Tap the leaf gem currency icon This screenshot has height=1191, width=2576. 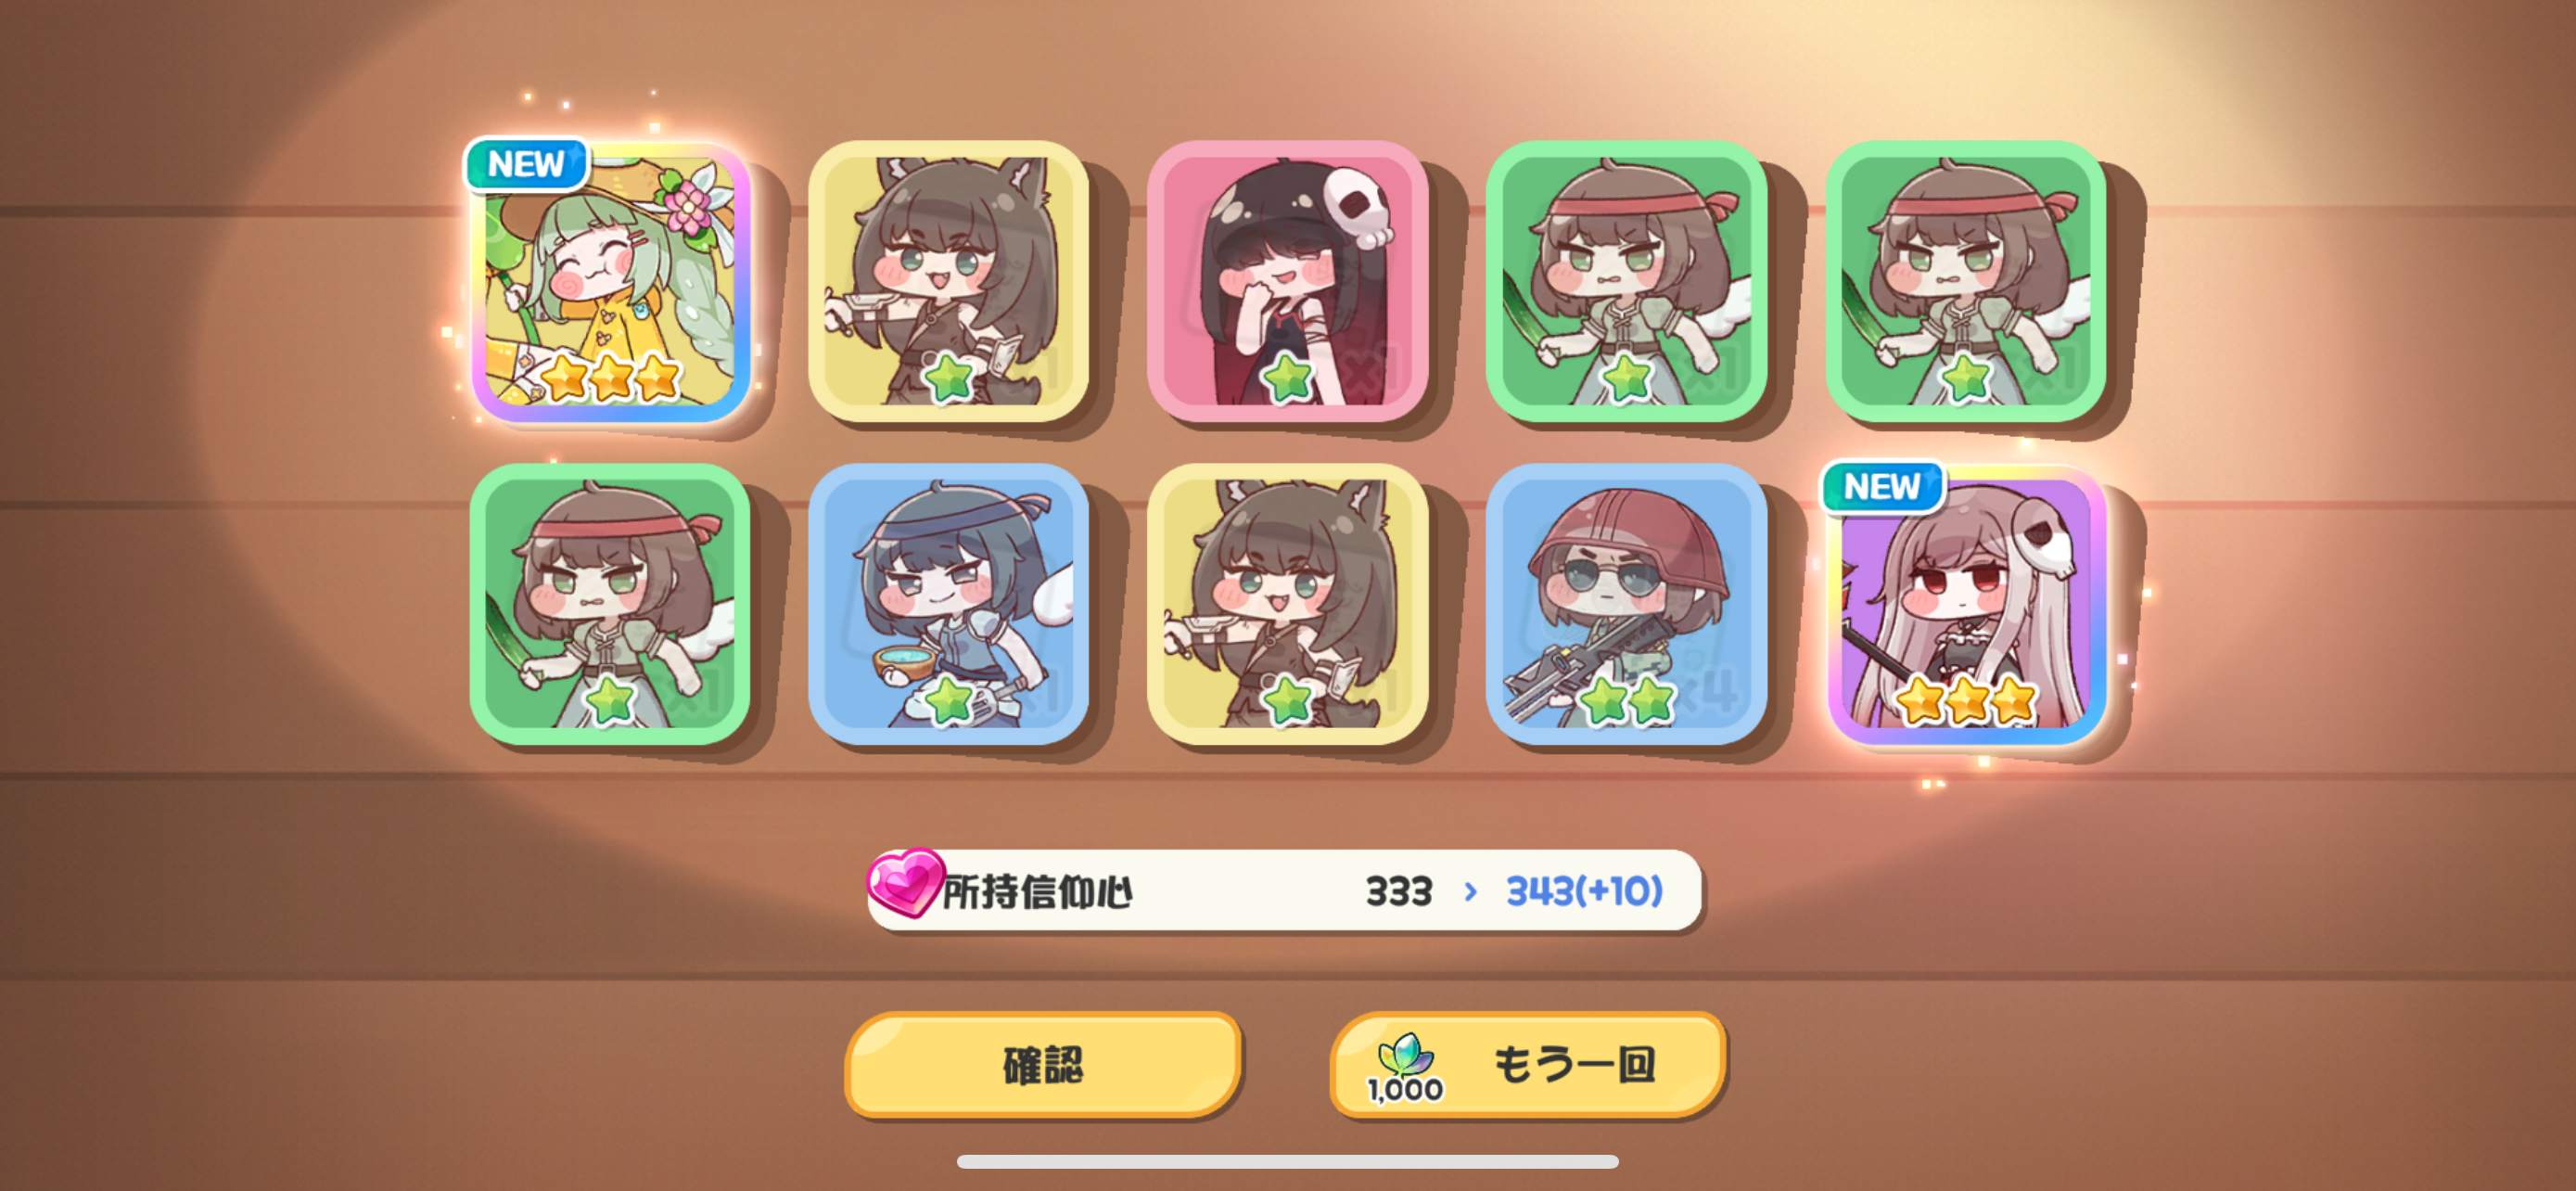coord(1405,1056)
